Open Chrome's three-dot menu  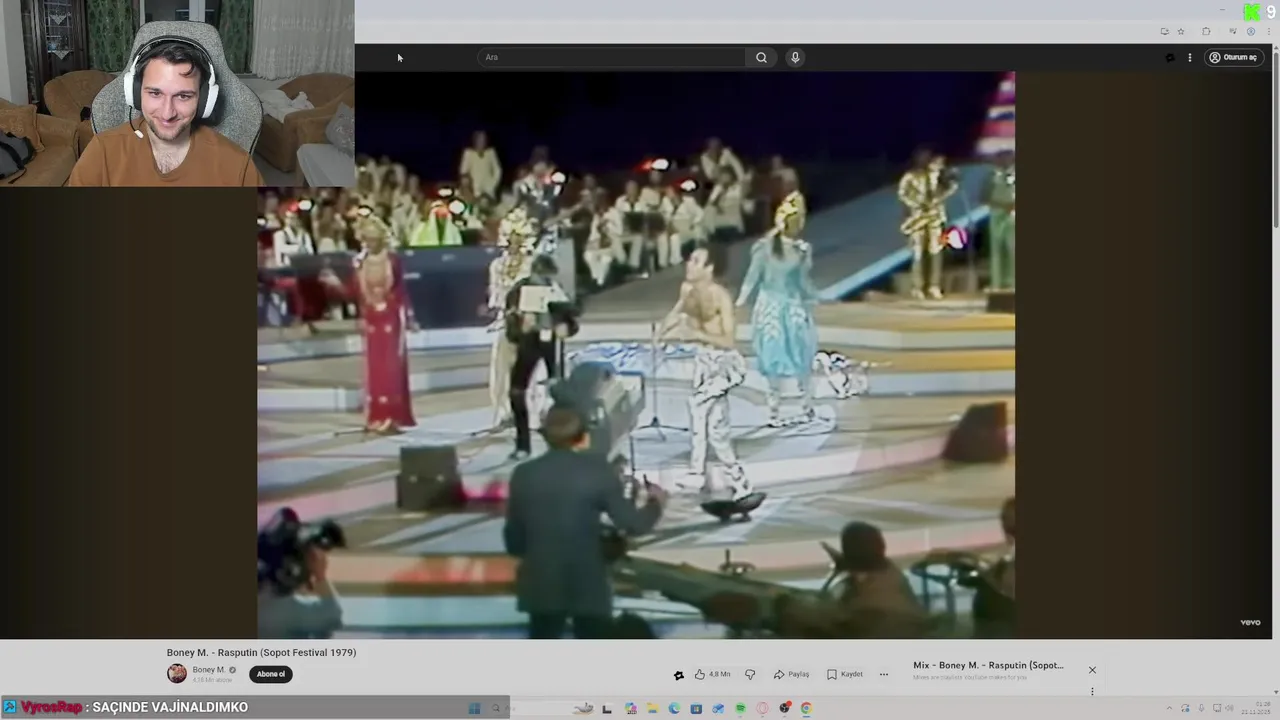point(1269,31)
